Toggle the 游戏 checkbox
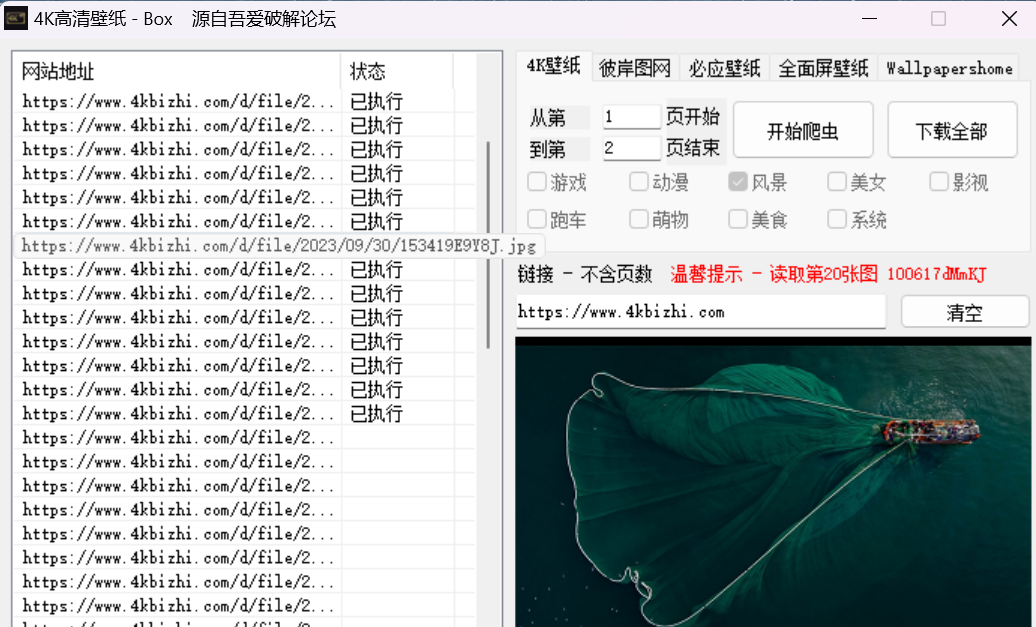Image resolution: width=1036 pixels, height=627 pixels. [538, 182]
